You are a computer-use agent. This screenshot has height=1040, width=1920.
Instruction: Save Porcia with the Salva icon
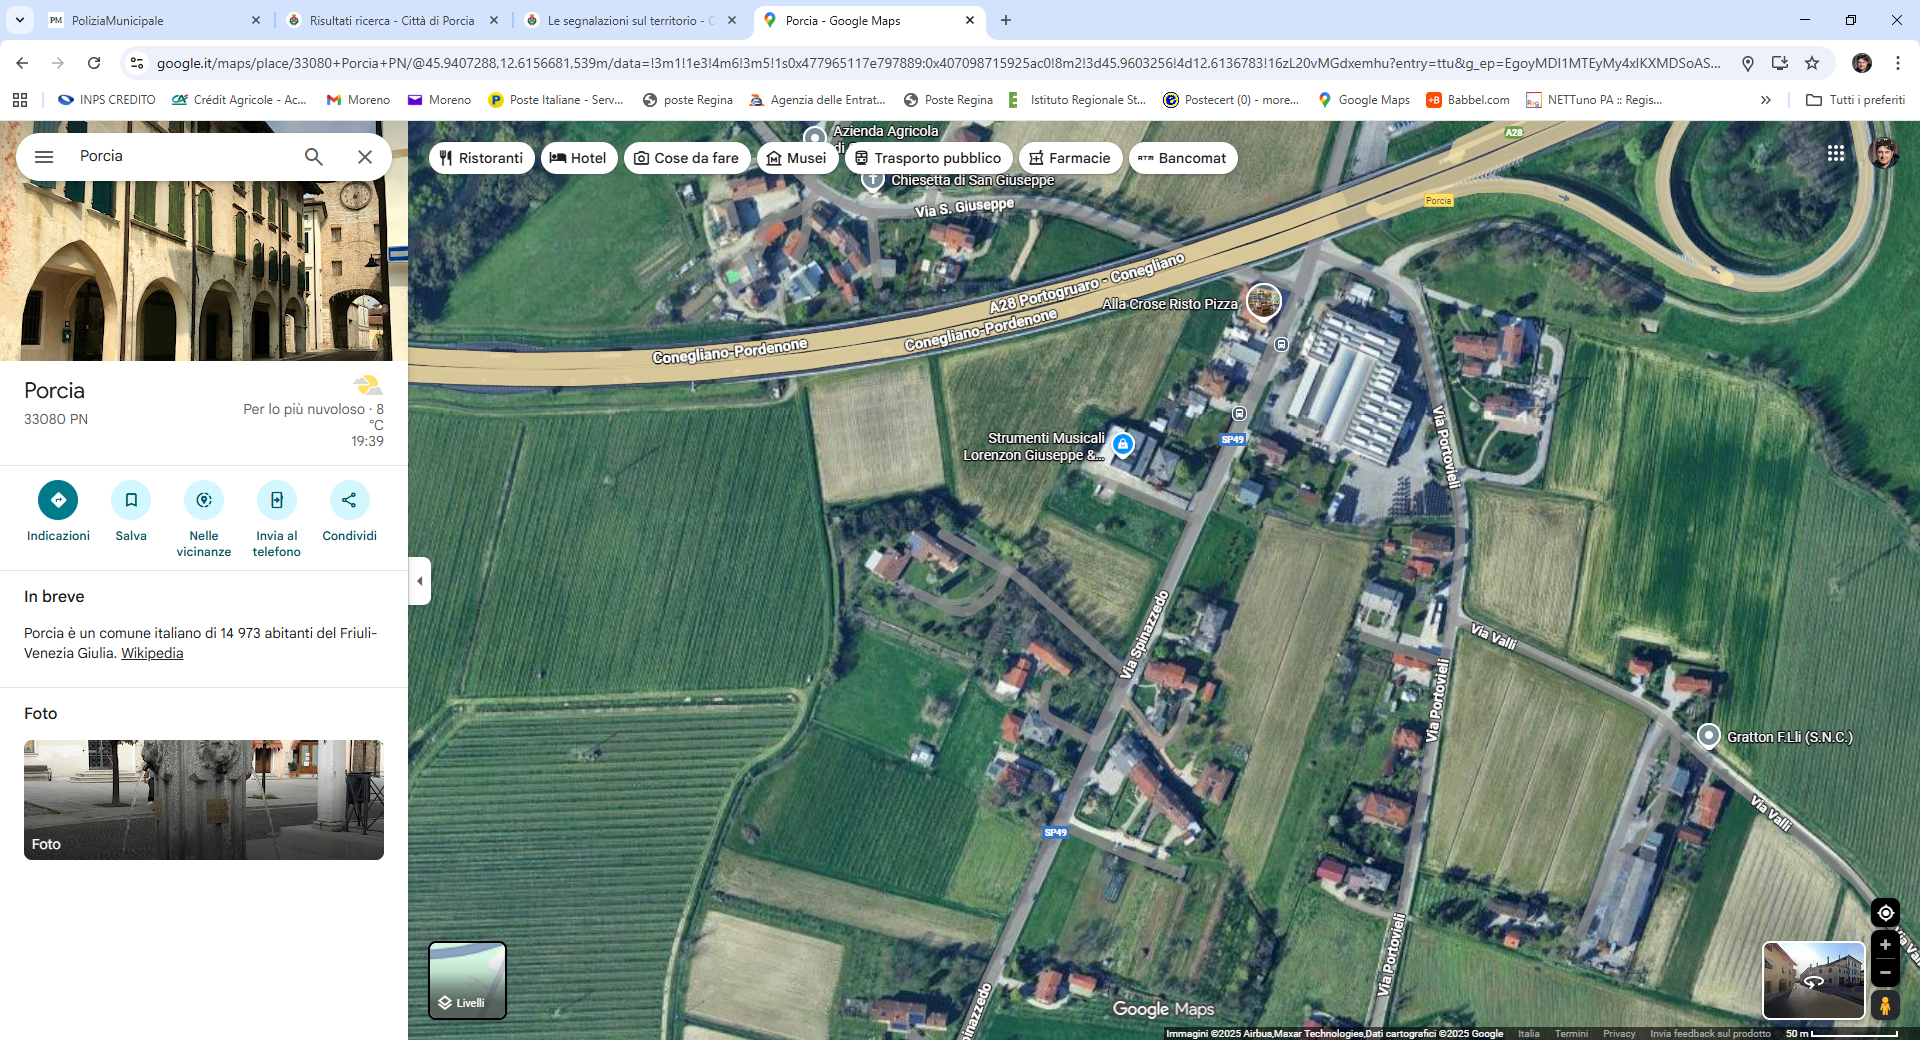pyautogui.click(x=131, y=500)
